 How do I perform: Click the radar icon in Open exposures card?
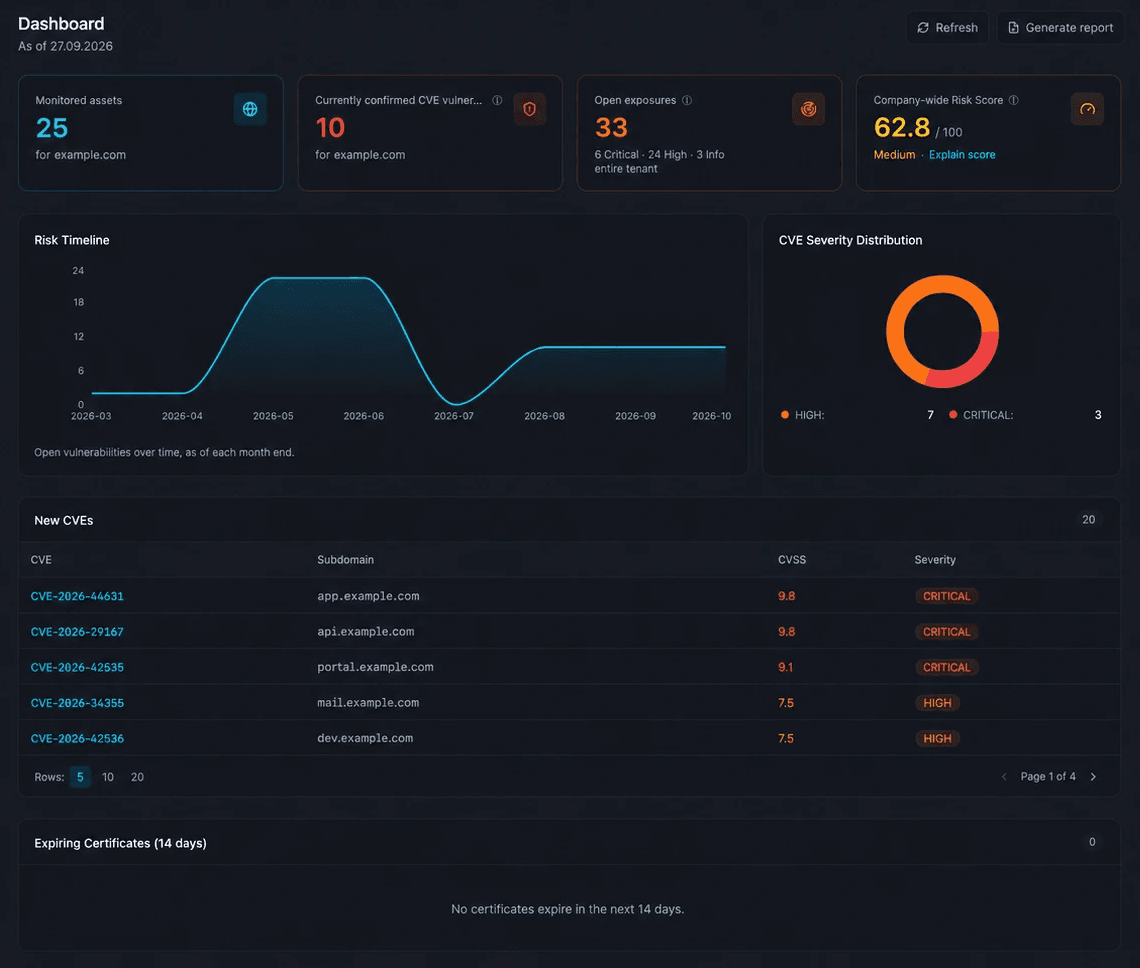click(x=808, y=109)
